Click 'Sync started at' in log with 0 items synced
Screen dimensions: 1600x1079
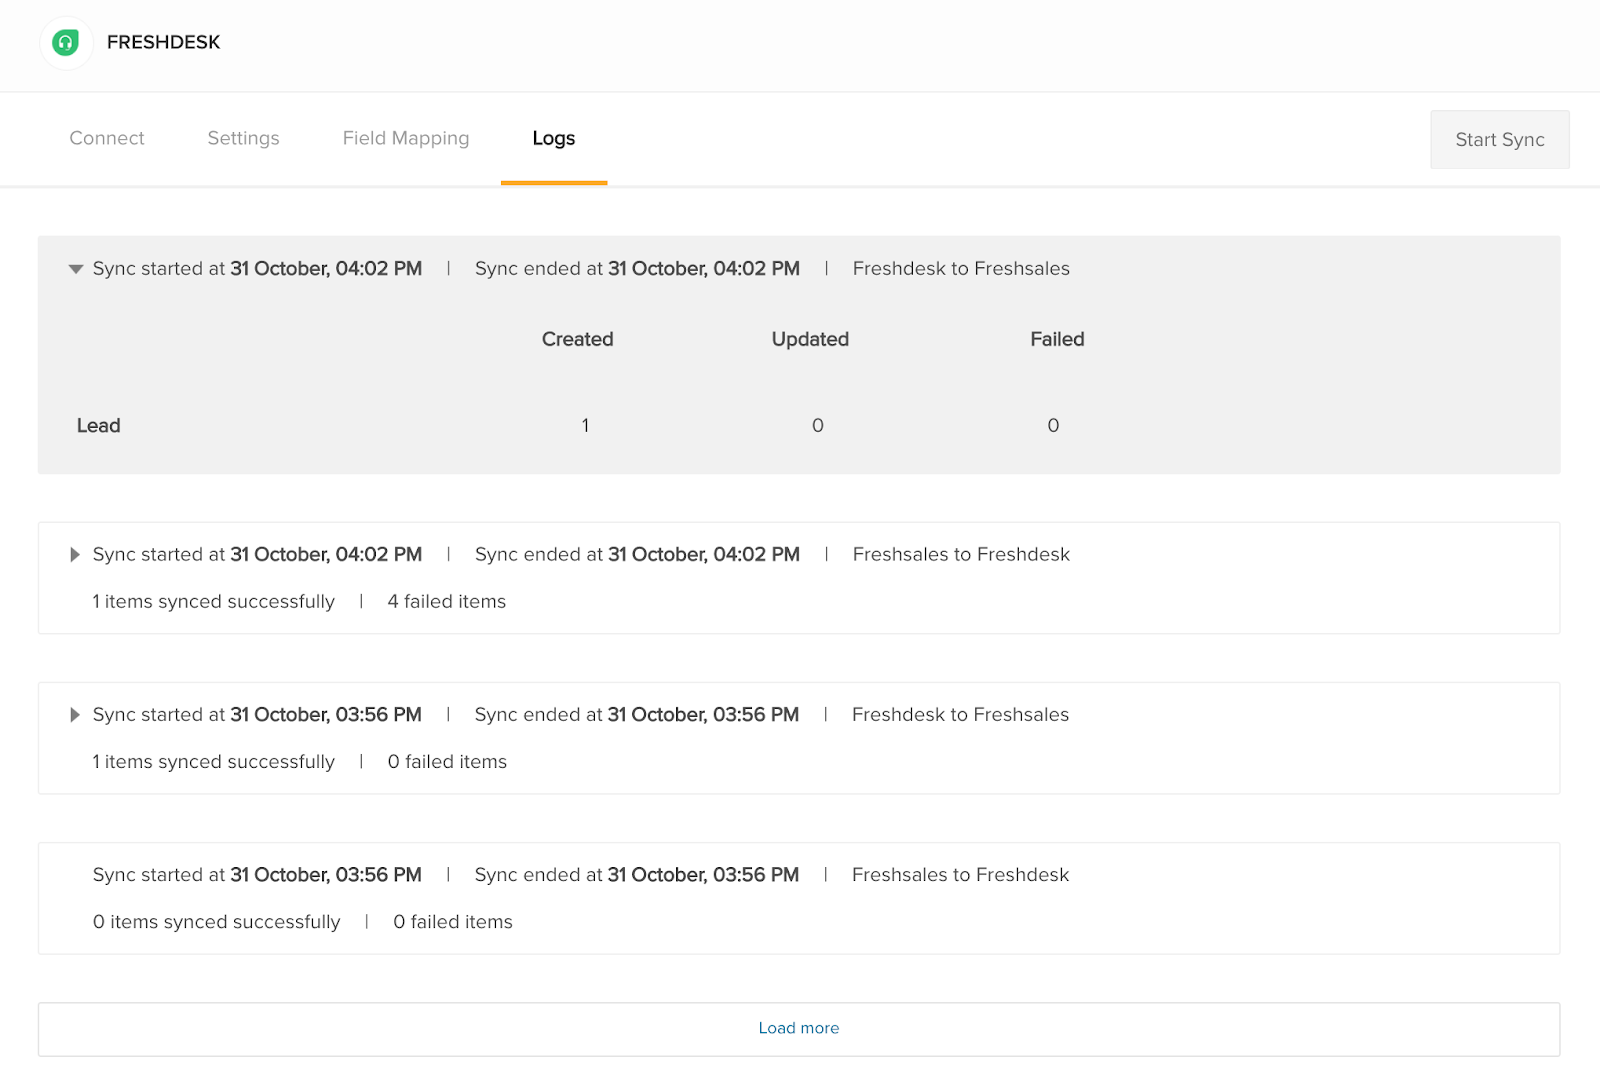click(257, 875)
